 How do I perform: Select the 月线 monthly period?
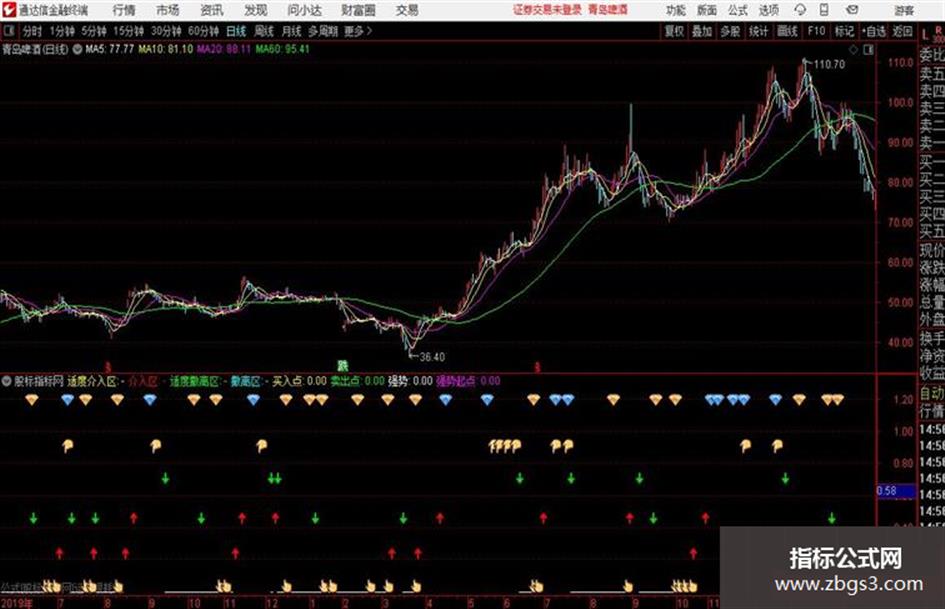(x=291, y=31)
